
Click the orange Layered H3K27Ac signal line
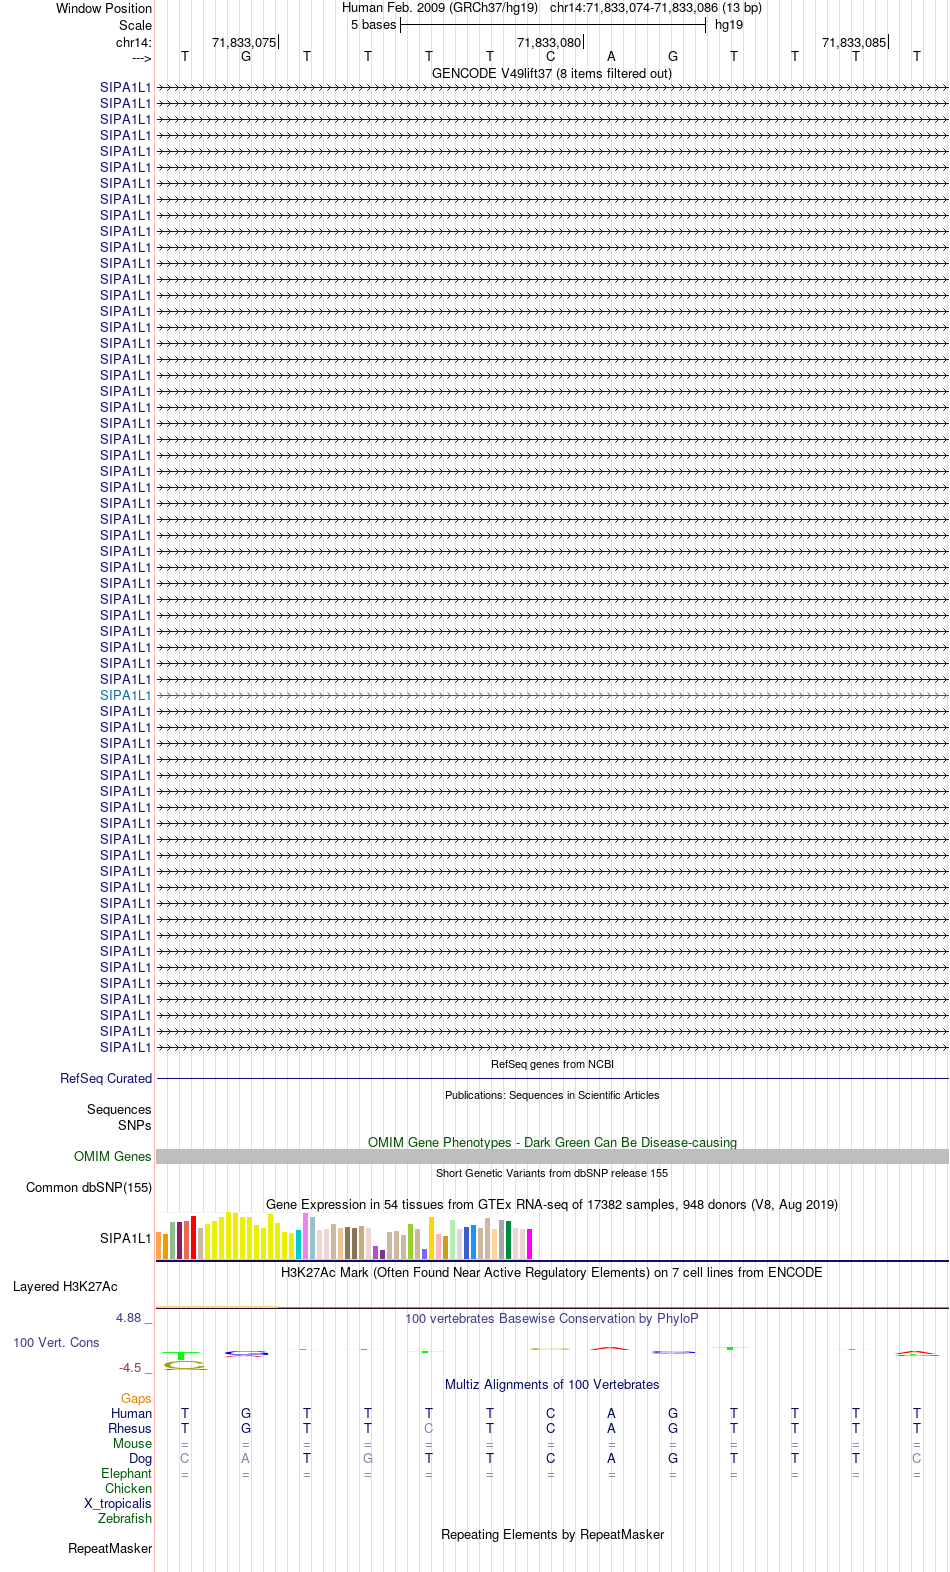coord(217,1306)
